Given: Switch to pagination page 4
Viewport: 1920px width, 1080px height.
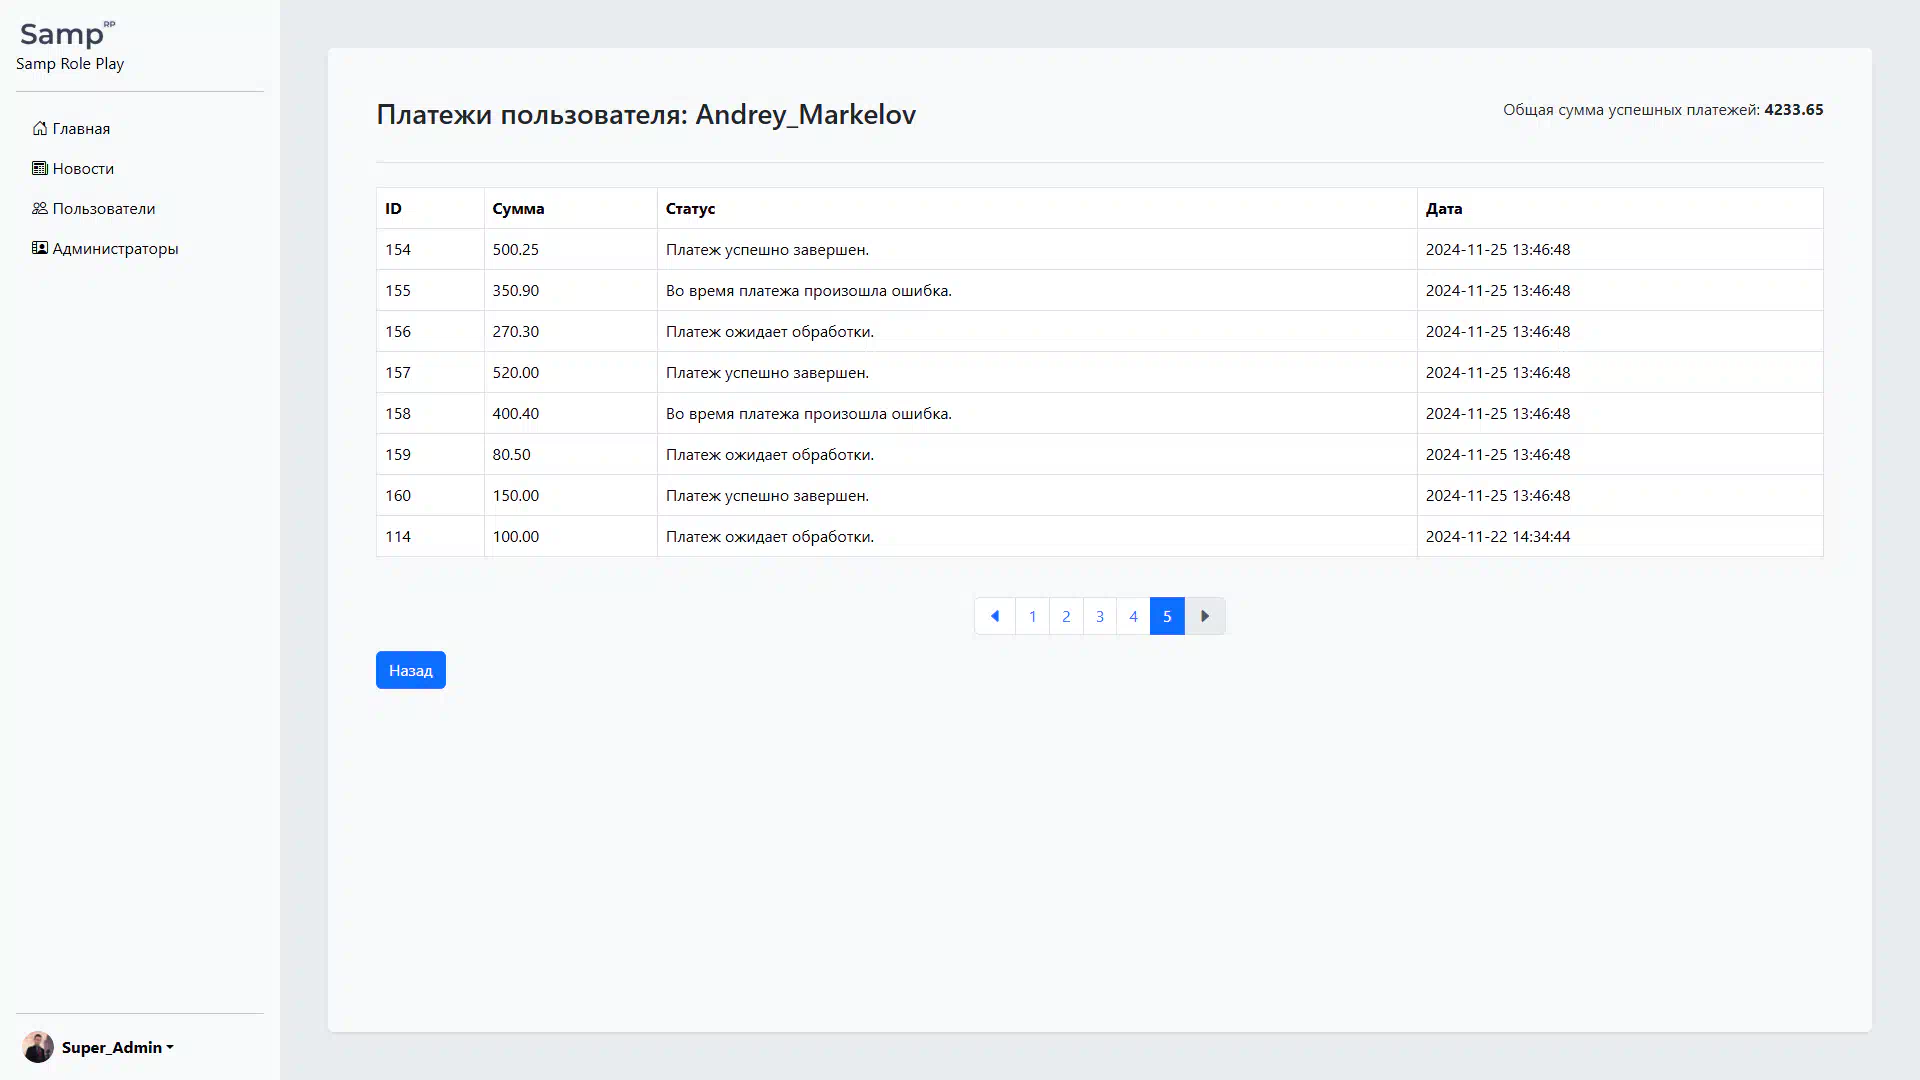Looking at the screenshot, I should pos(1133,616).
